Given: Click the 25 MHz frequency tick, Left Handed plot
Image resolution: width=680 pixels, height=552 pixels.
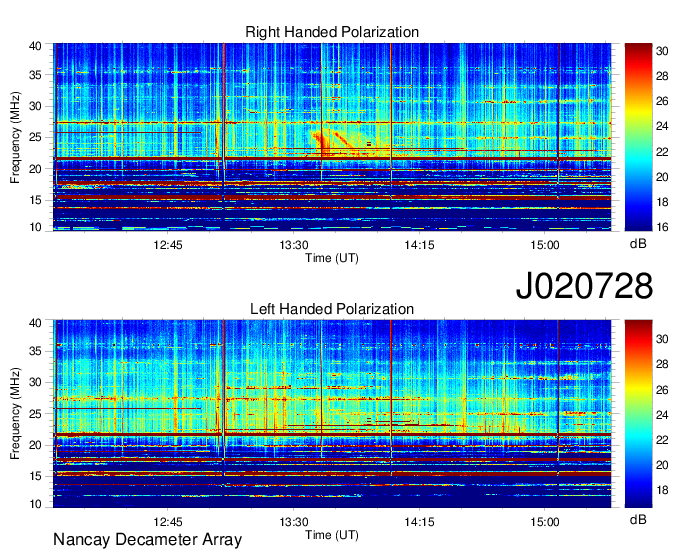Looking at the screenshot, I should [35, 414].
